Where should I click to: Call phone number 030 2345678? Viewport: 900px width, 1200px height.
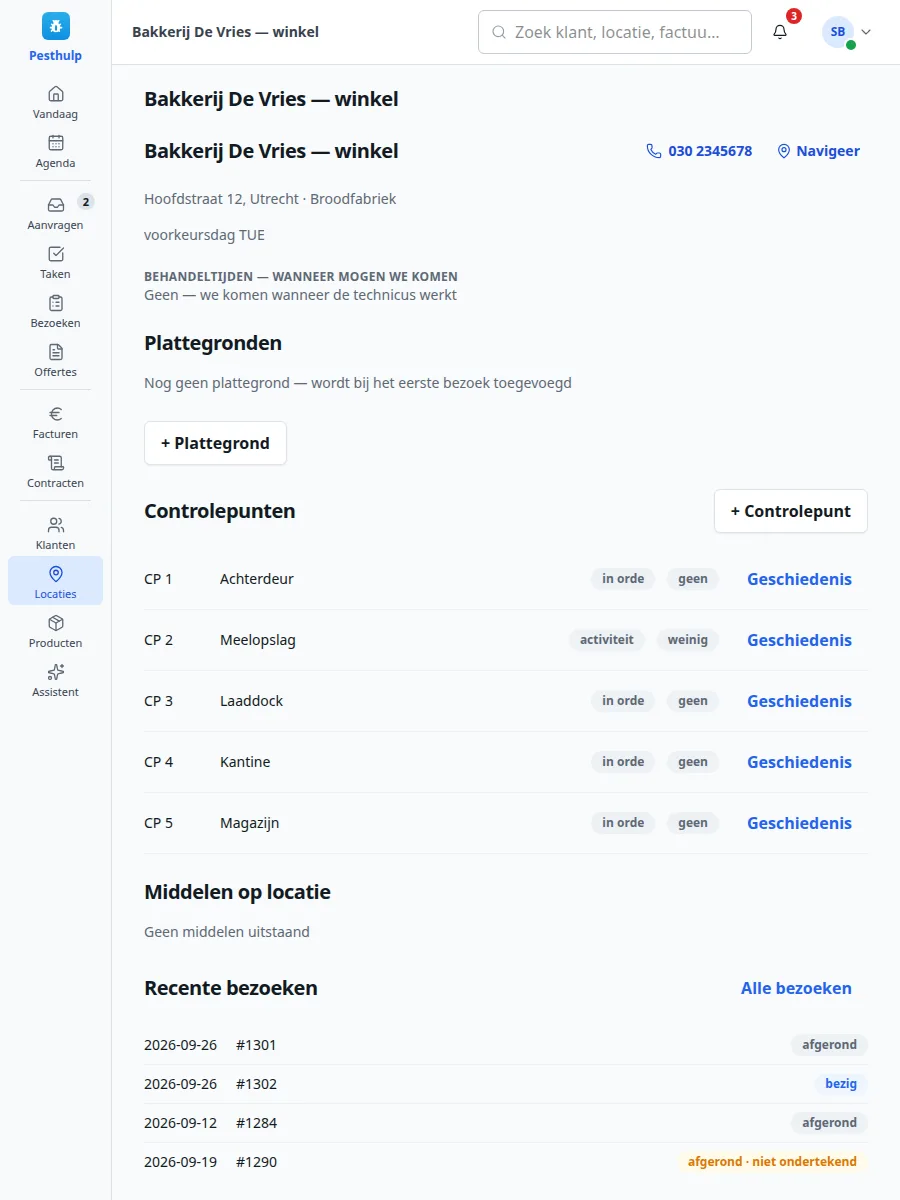pos(699,151)
